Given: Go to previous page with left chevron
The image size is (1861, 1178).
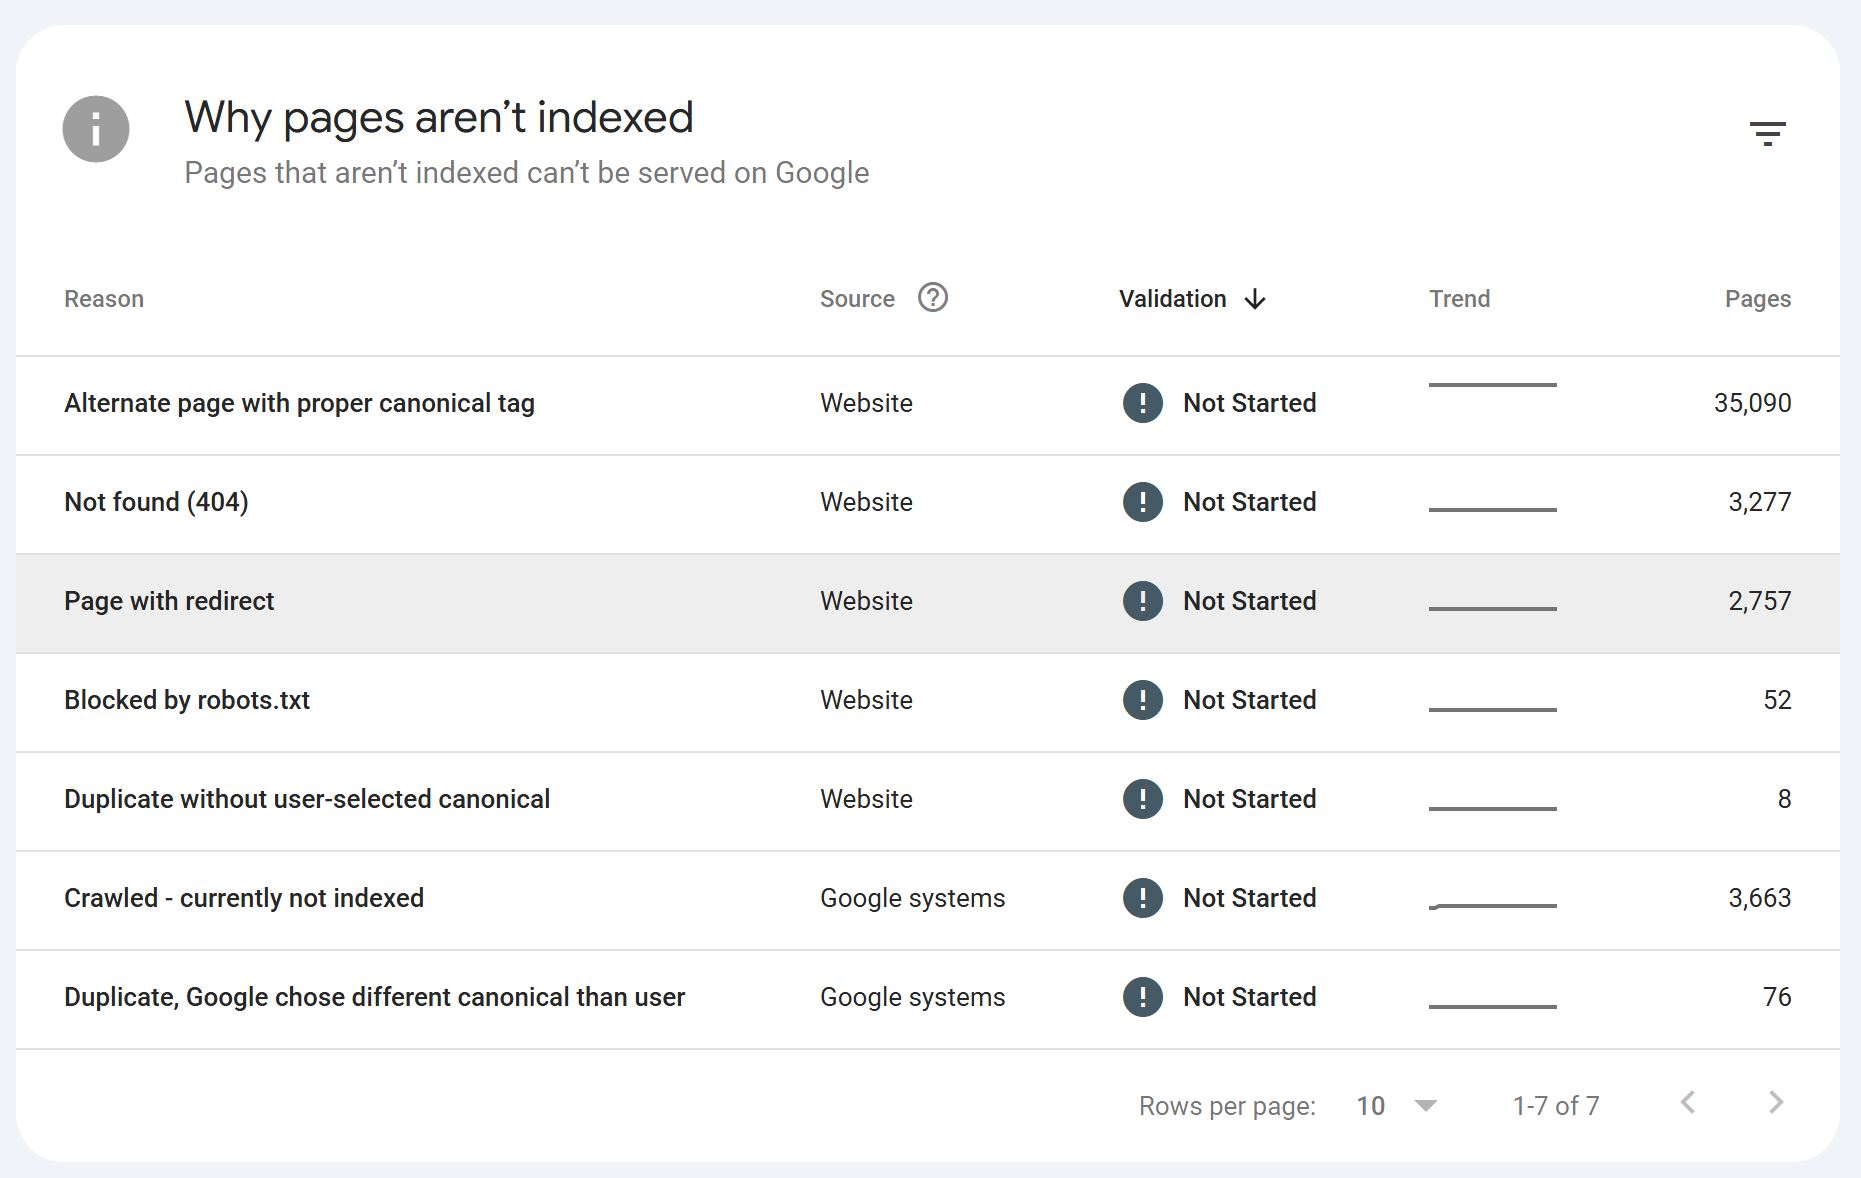Looking at the screenshot, I should pos(1688,1103).
